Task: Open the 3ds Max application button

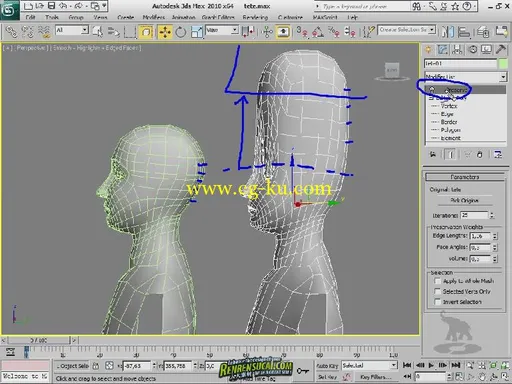Action: click(9, 10)
